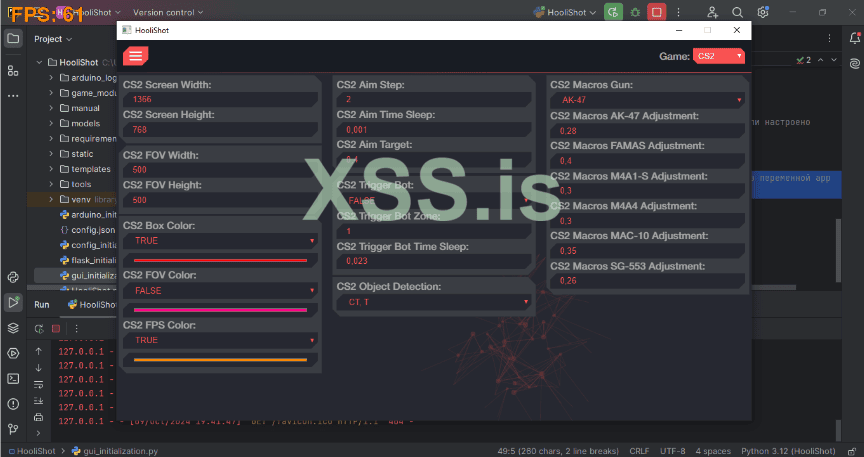864x457 pixels.
Task: Open the Python Packages tool window
Action: click(x=13, y=277)
